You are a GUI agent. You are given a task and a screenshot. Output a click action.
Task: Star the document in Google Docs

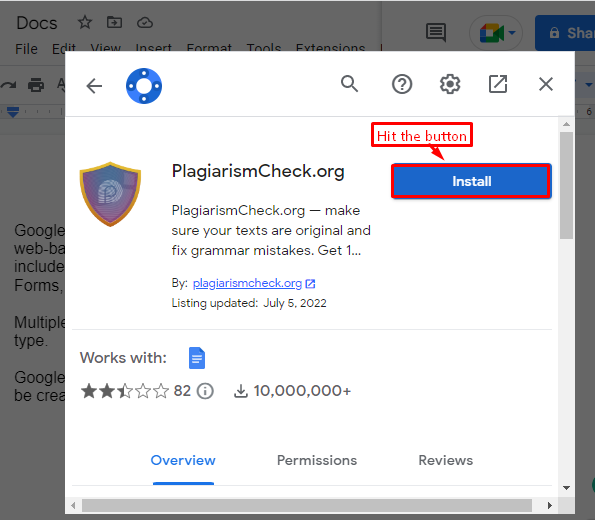[85, 23]
